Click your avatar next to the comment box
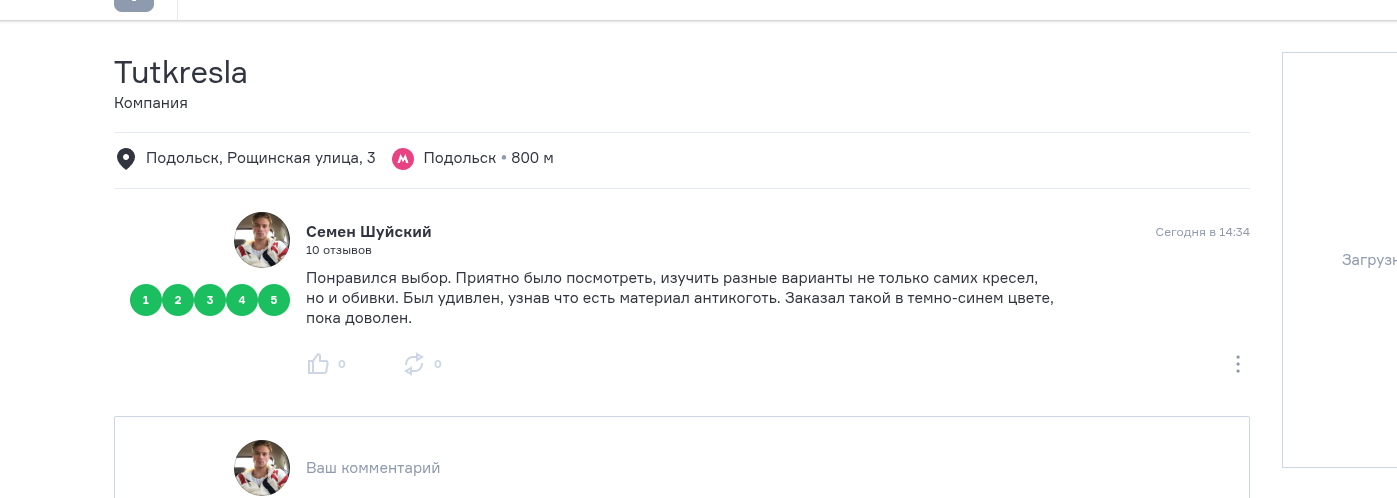The image size is (1397, 498). (262, 468)
